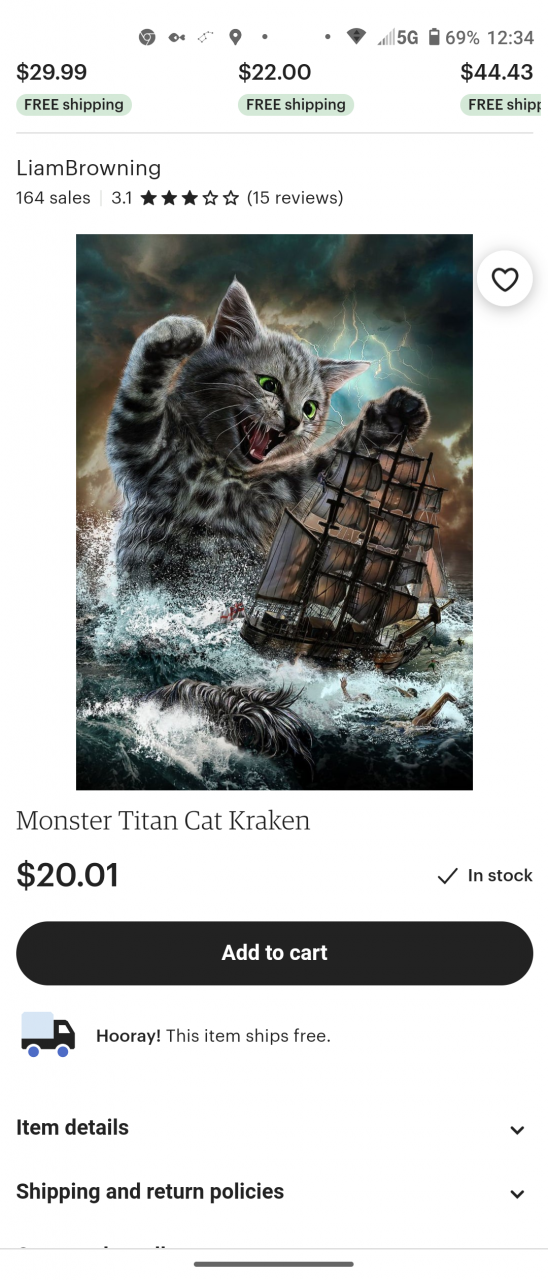The image size is (548, 1280).
Task: Tap the 3.1 star rating
Action: (x=175, y=198)
